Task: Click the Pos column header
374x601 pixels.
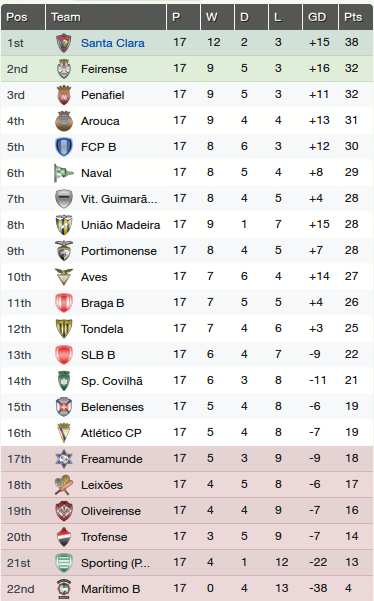Action: pyautogui.click(x=23, y=17)
